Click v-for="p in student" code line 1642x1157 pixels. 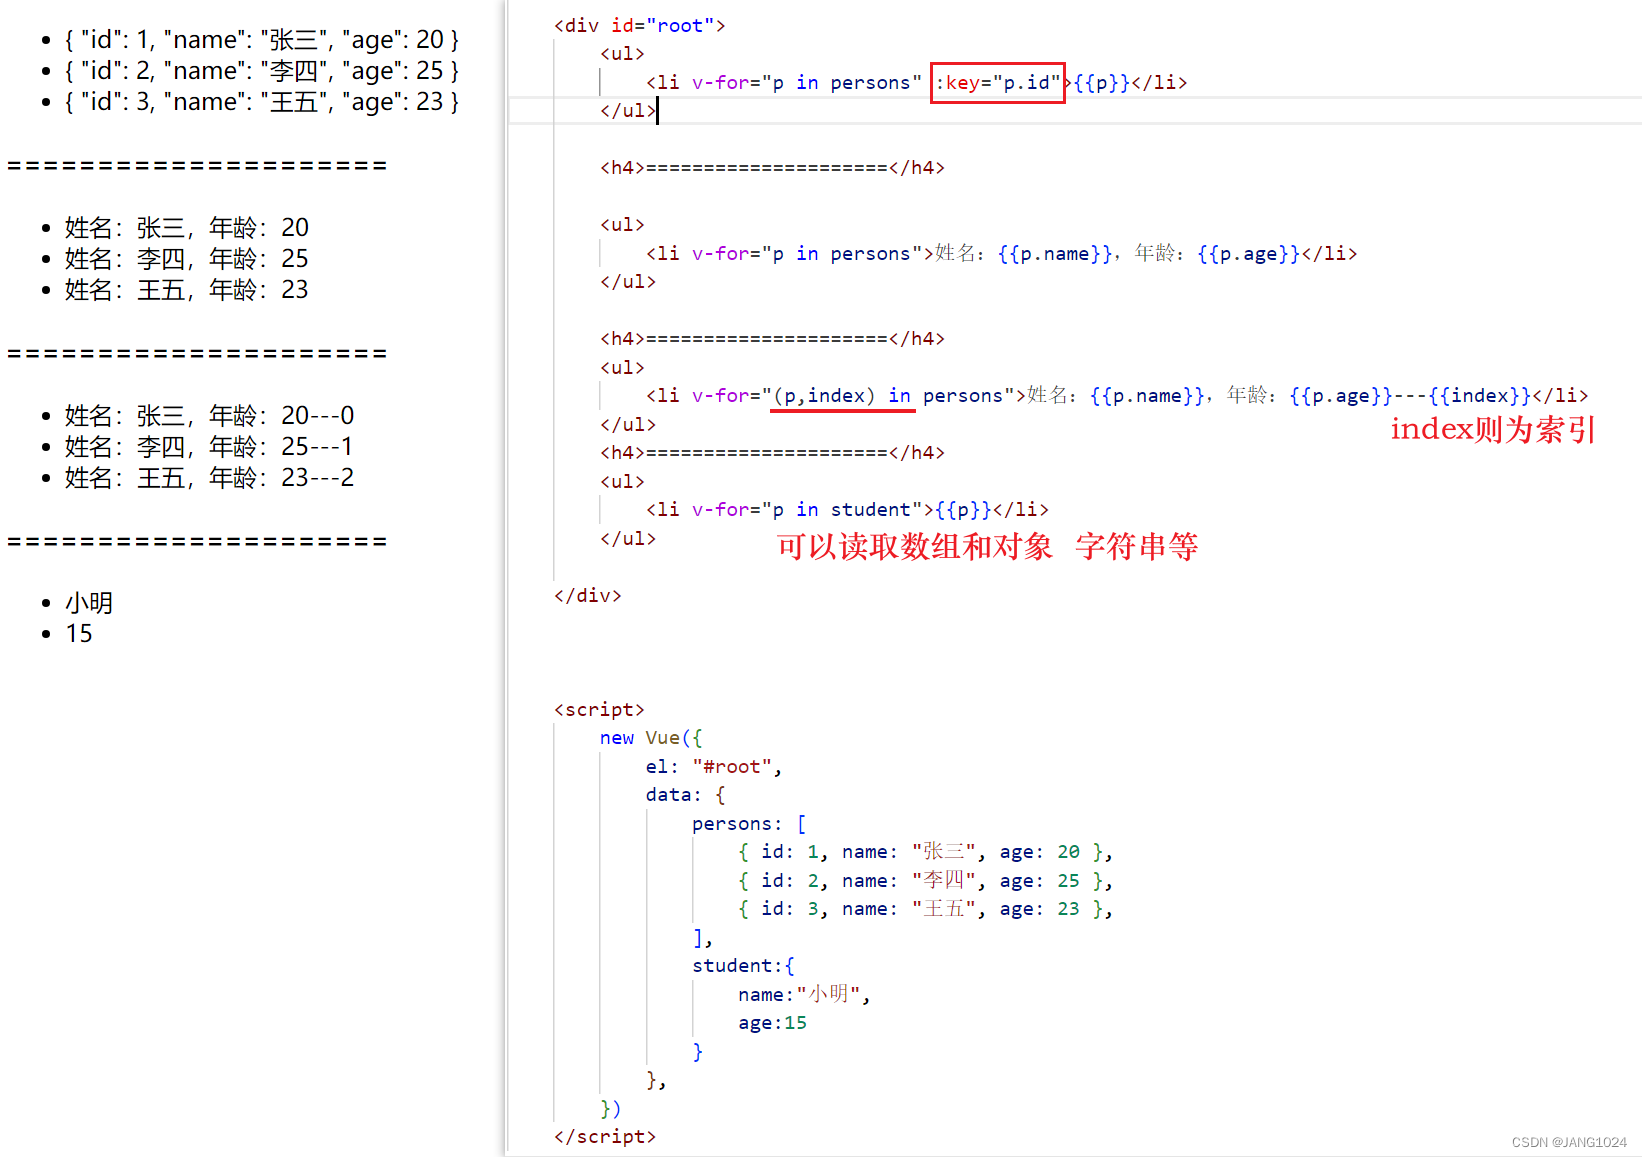point(847,510)
